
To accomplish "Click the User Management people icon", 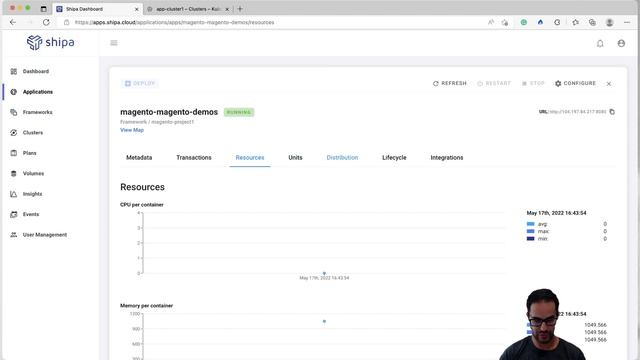I will pyautogui.click(x=13, y=235).
